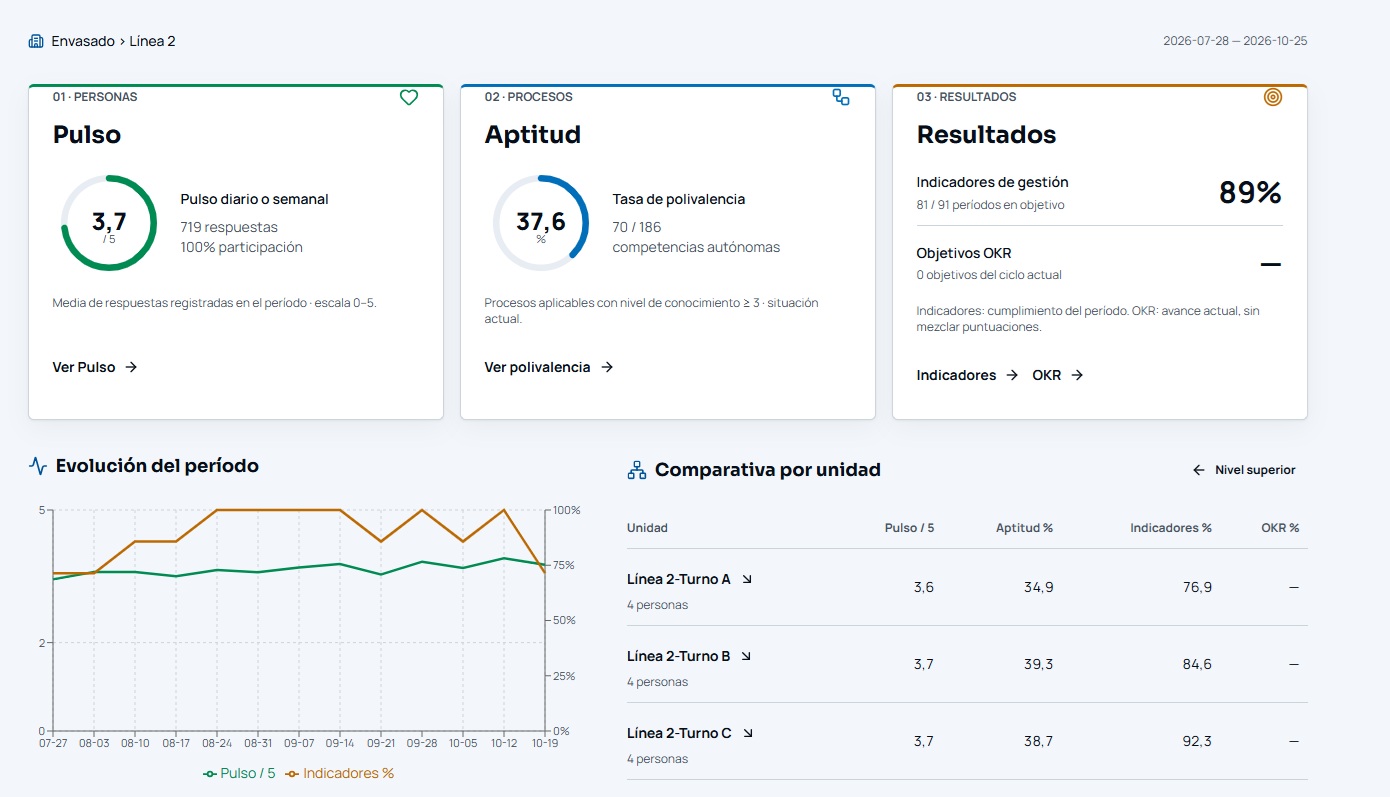Open the Ver polivalencia link
Screen dimensions: 1390x797
[x=549, y=367]
